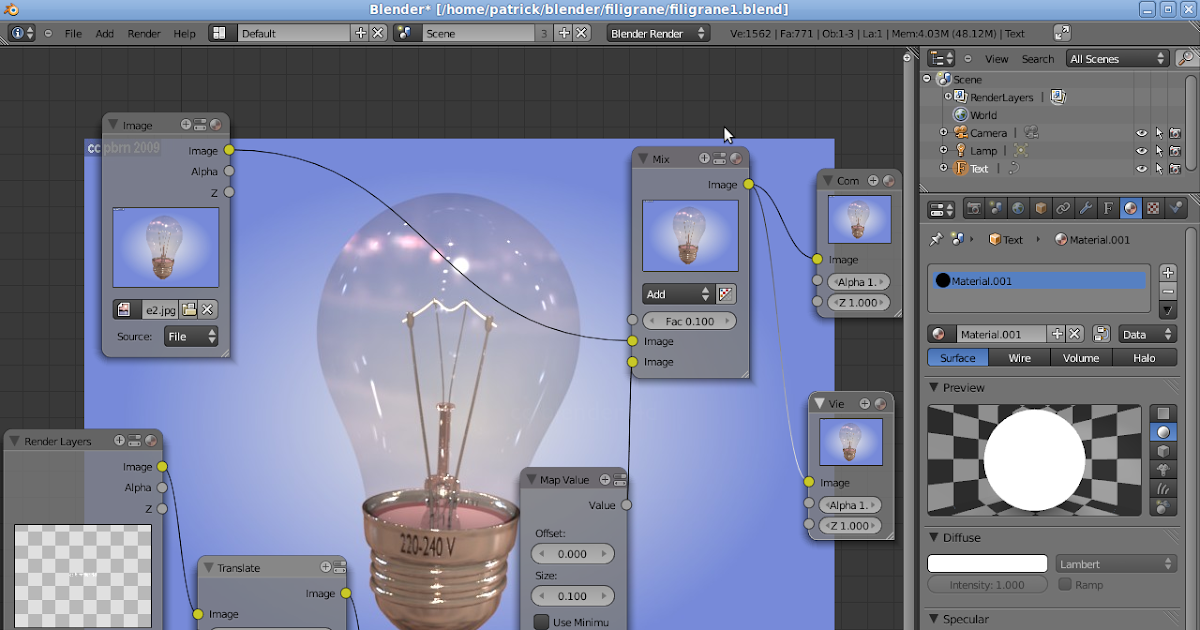The width and height of the screenshot is (1200, 630).
Task: Click the Fac 0.100 slider in Mix
Action: click(x=690, y=321)
